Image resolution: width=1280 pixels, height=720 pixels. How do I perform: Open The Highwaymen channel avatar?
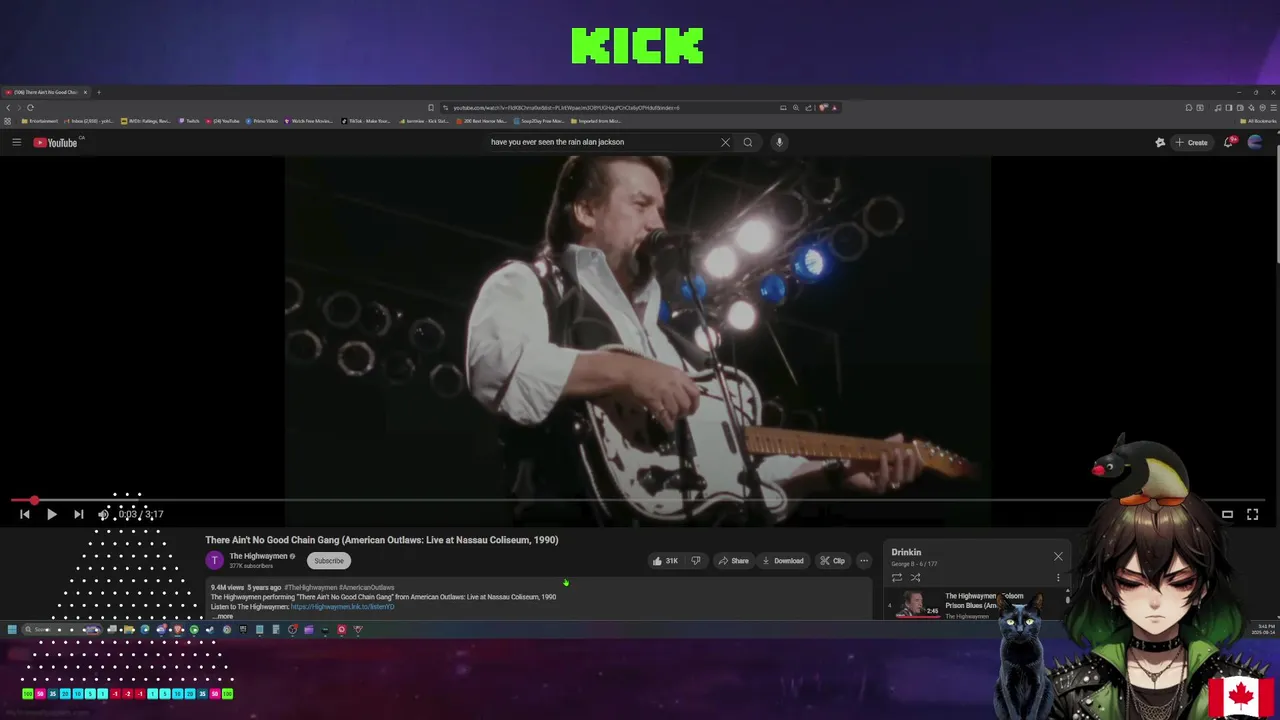pyautogui.click(x=214, y=560)
